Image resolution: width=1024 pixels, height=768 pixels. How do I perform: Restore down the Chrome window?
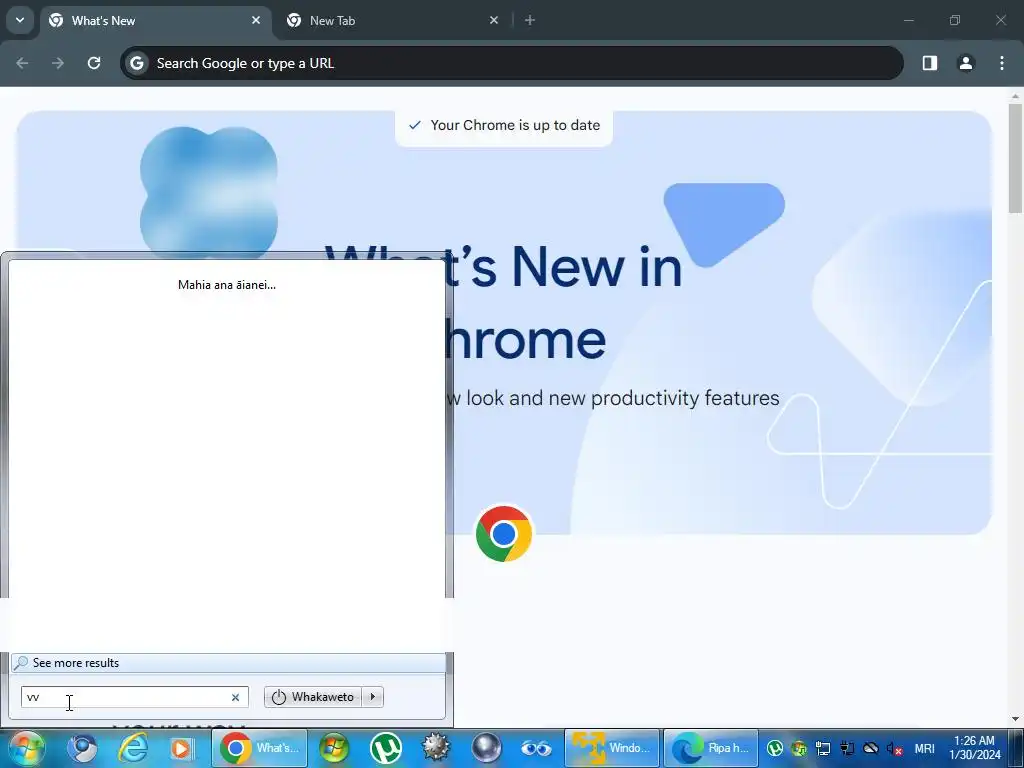[x=955, y=20]
